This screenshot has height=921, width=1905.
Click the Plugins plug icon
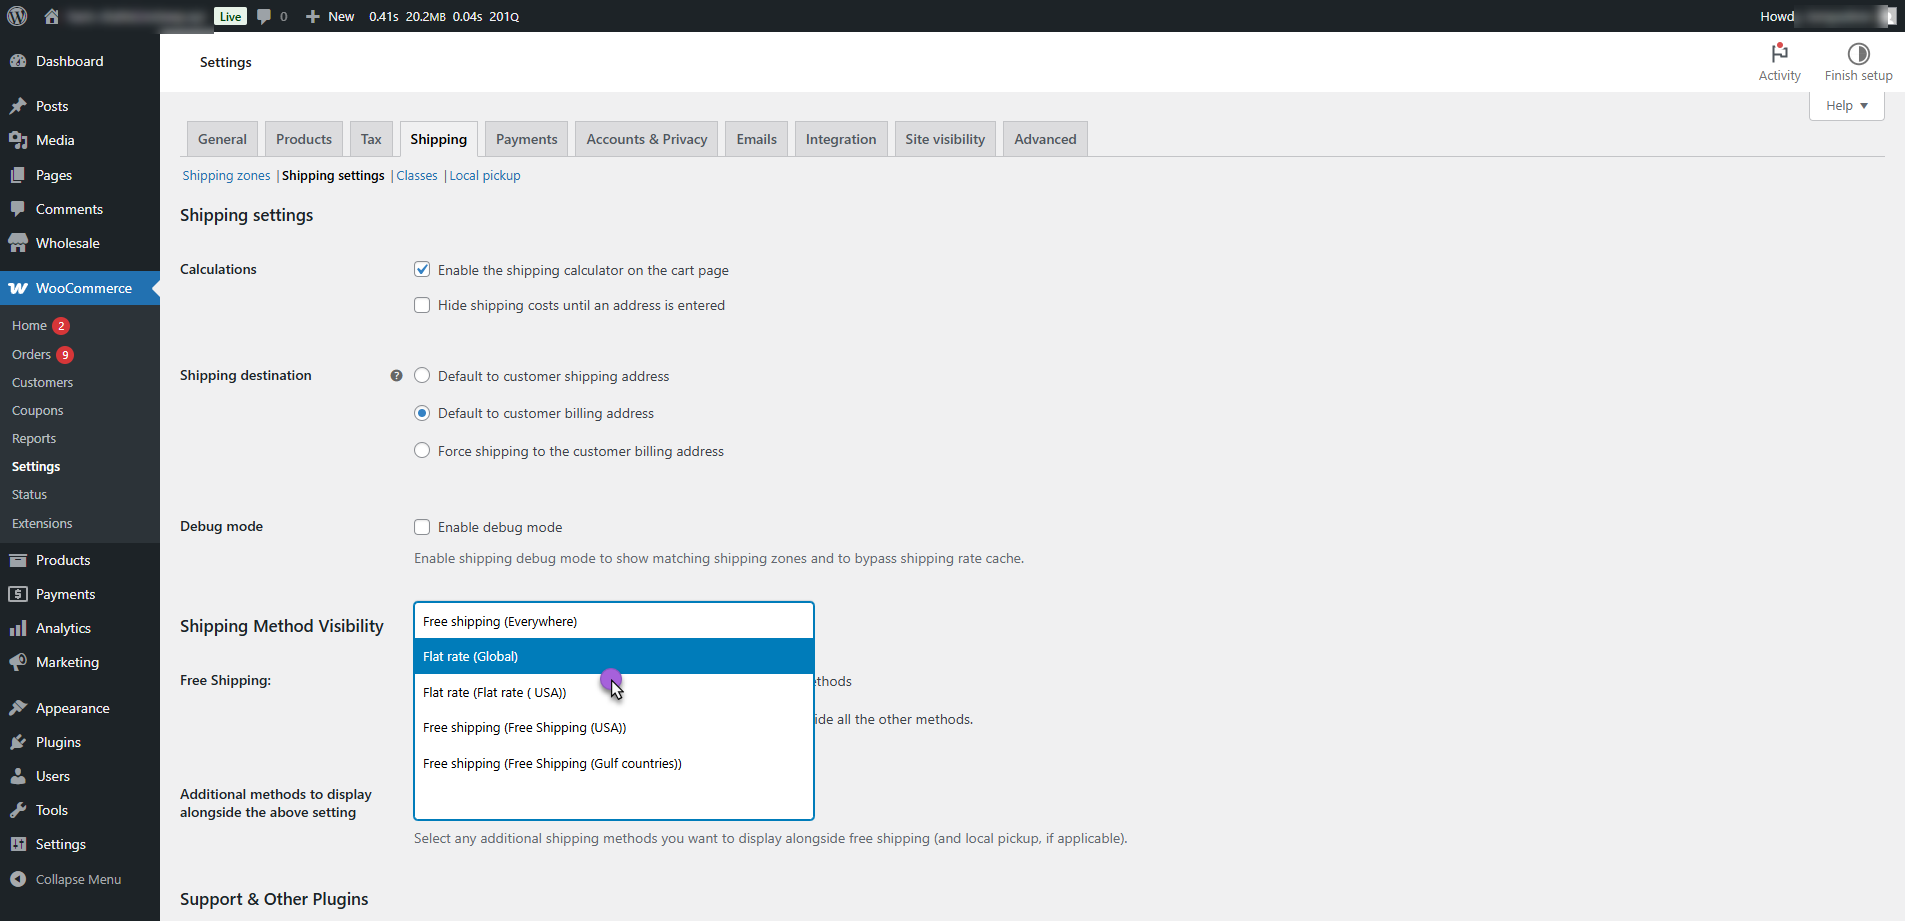[x=18, y=742]
